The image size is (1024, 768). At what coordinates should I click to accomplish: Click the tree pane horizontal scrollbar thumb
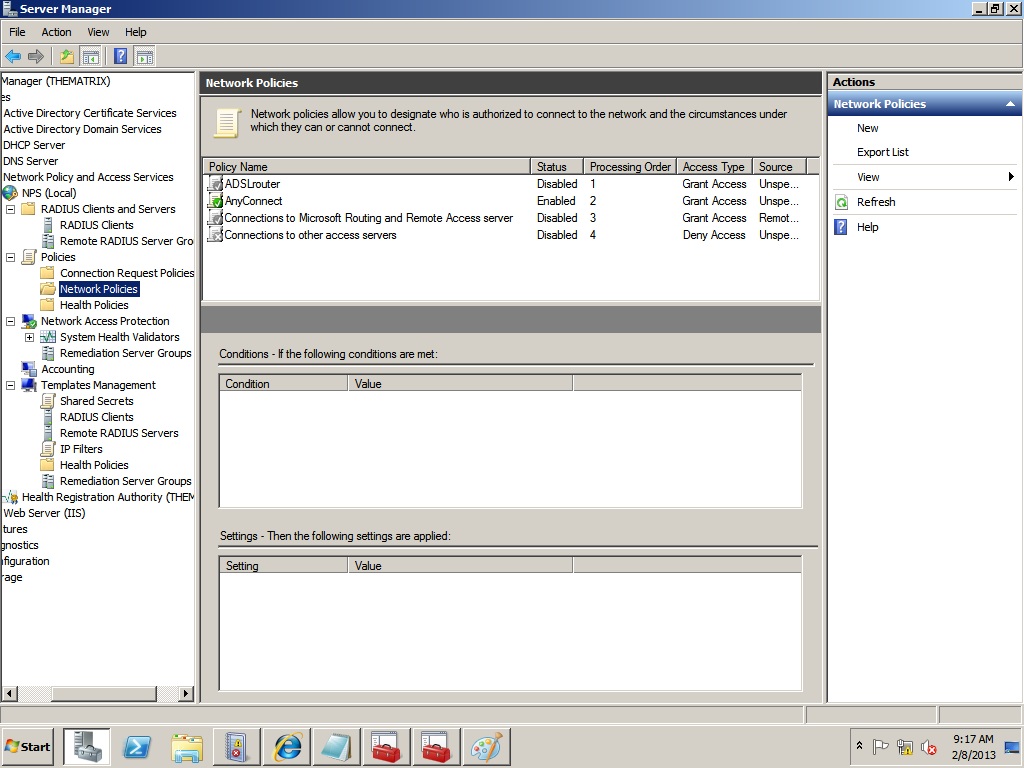(x=104, y=693)
